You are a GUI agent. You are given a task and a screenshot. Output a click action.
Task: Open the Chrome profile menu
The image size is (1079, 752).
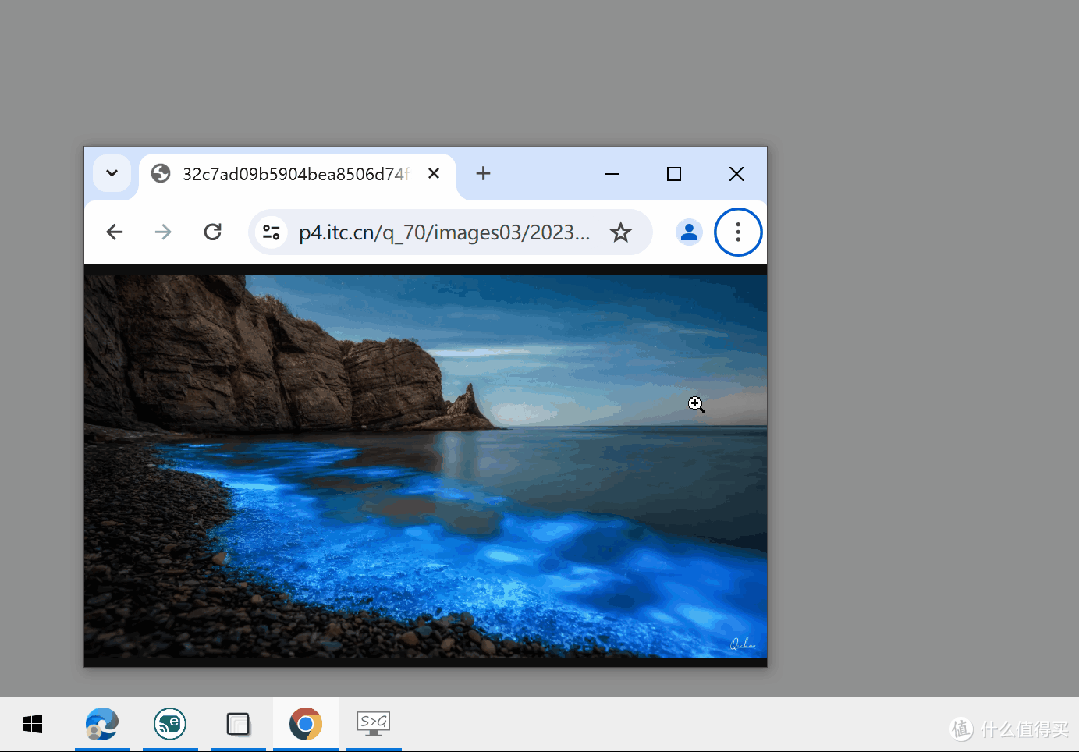pyautogui.click(x=689, y=233)
